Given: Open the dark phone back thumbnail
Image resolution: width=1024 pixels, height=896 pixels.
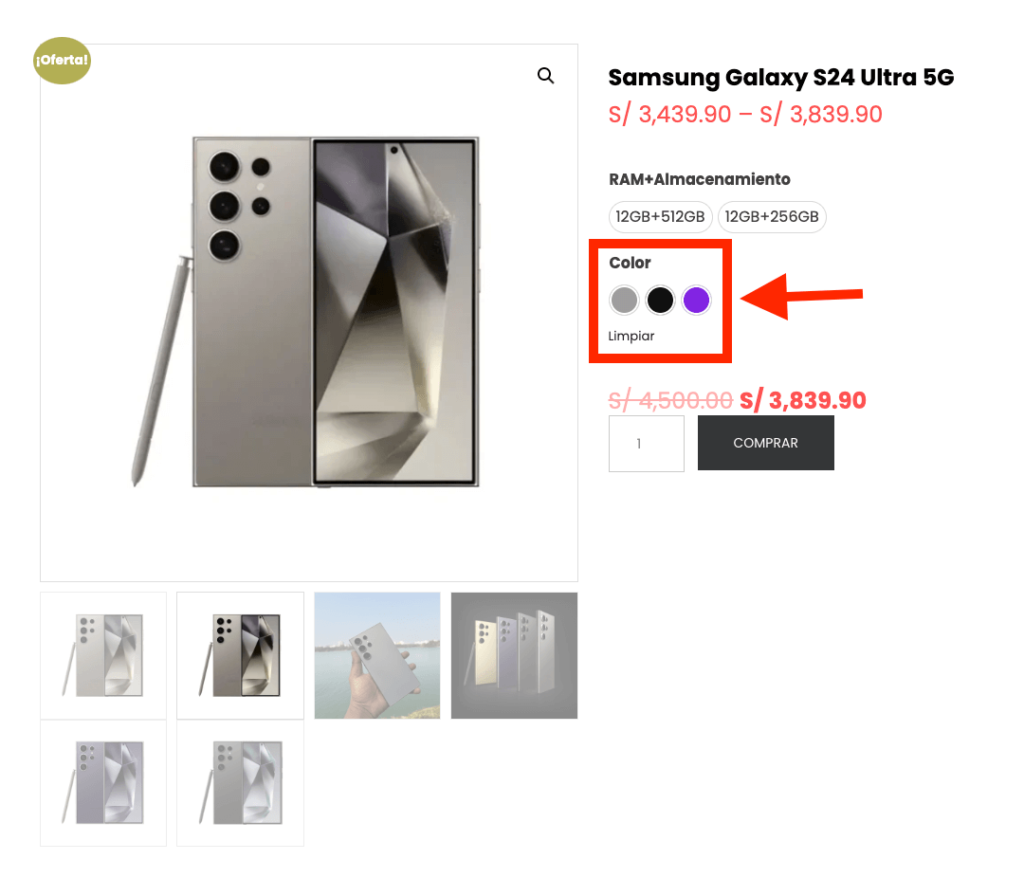Looking at the screenshot, I should click(x=240, y=655).
